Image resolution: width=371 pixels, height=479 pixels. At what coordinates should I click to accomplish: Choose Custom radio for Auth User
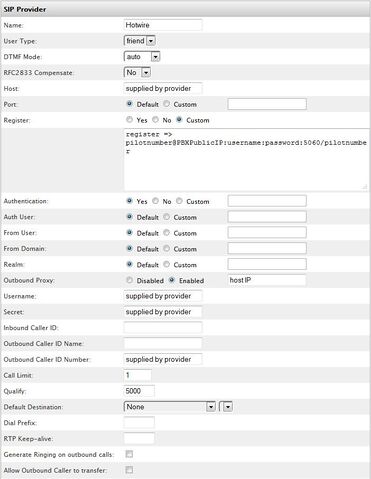click(x=166, y=217)
